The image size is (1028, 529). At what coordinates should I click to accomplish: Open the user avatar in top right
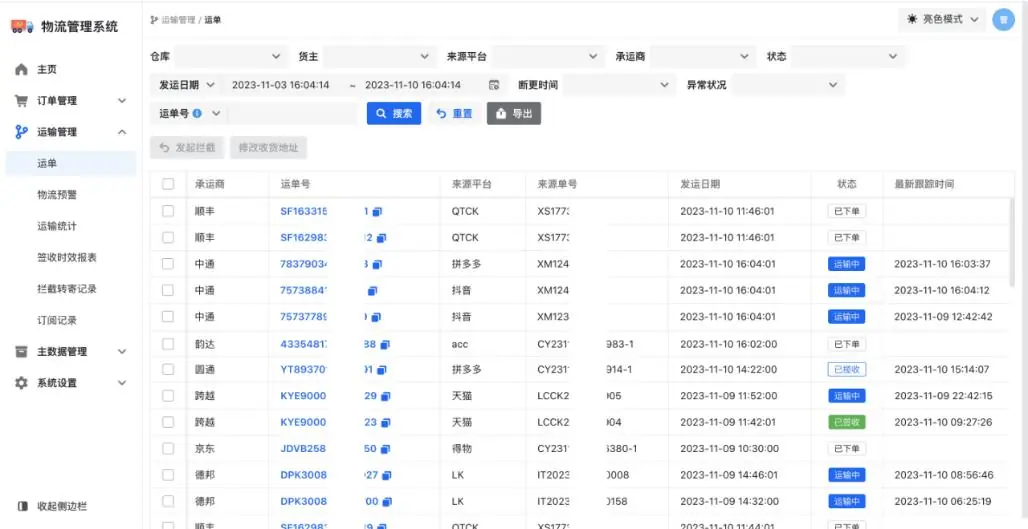coord(1003,20)
